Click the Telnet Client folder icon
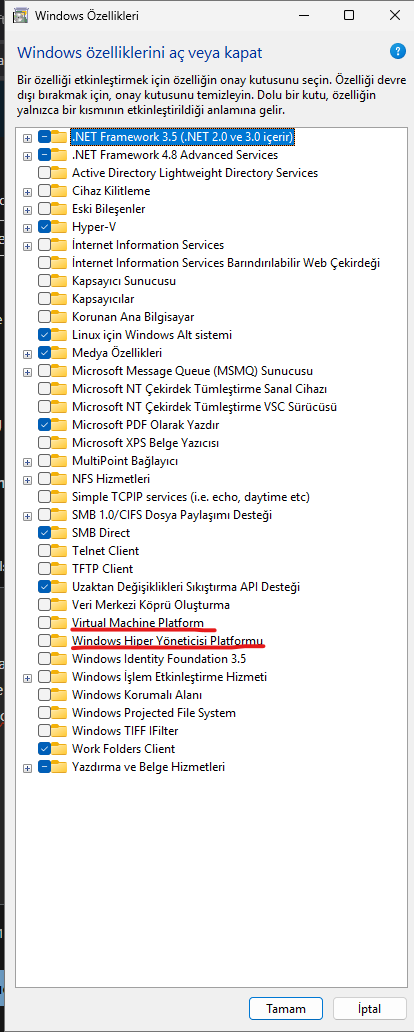414x1032 pixels. click(60, 550)
